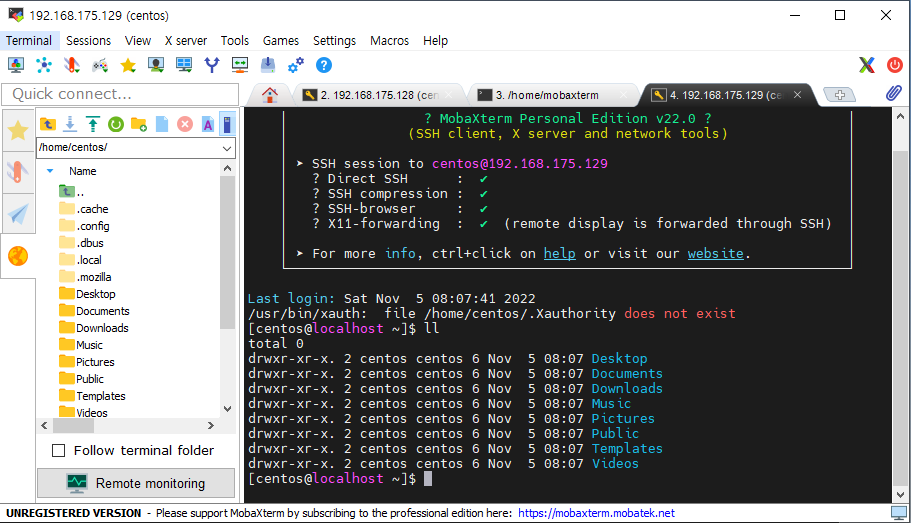911x523 pixels.
Task: Refresh the SFTP folder listing
Action: click(x=116, y=124)
